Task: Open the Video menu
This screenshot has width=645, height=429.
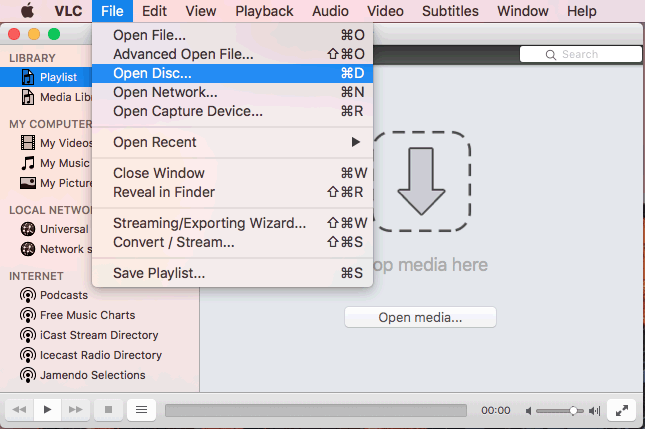Action: pyautogui.click(x=385, y=11)
